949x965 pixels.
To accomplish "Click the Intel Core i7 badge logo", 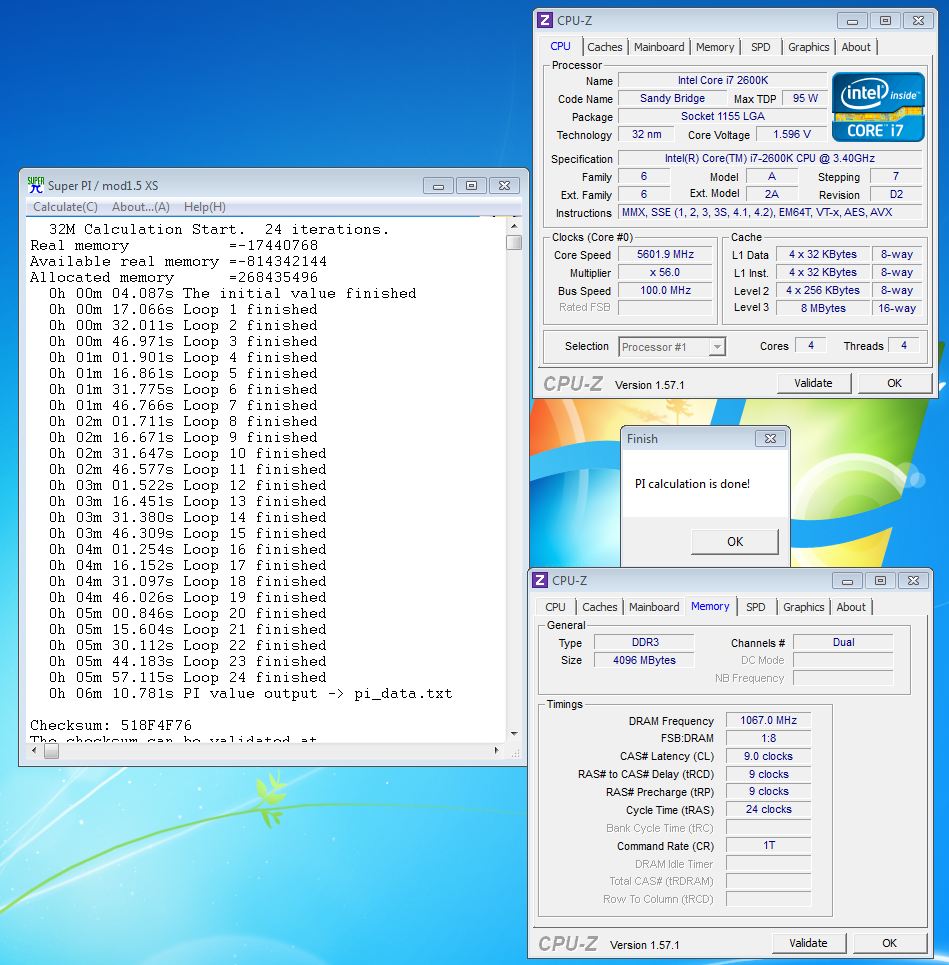I will tap(878, 108).
